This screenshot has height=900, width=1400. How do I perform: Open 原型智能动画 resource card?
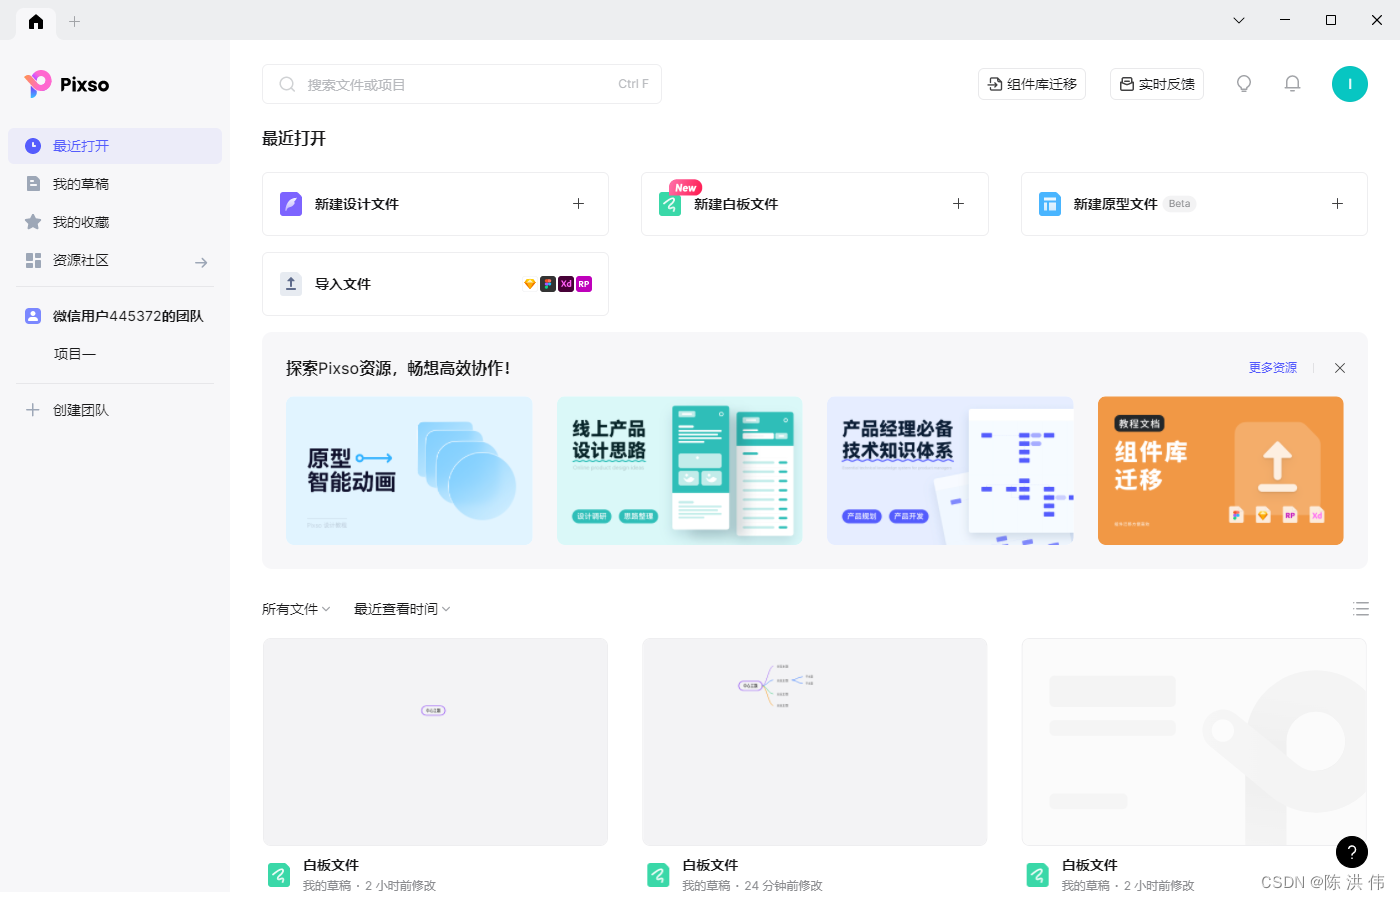409,471
